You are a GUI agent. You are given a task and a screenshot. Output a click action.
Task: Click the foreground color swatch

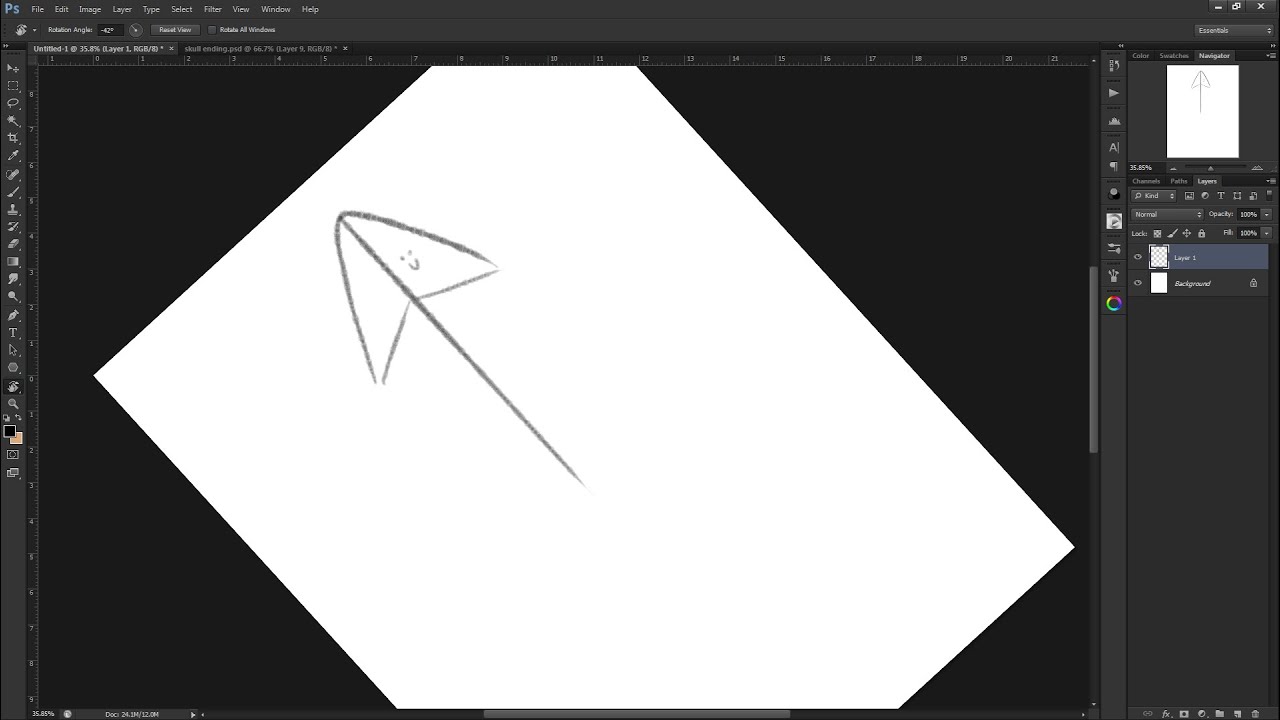click(x=9, y=431)
